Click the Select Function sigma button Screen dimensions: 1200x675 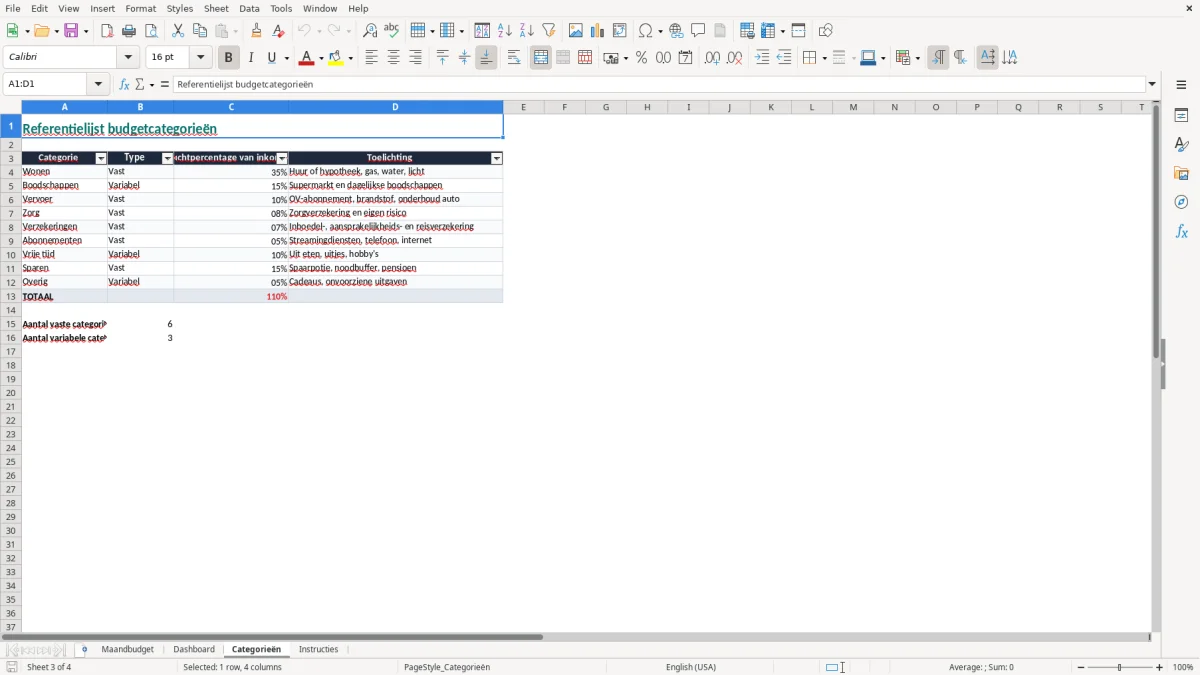[140, 84]
